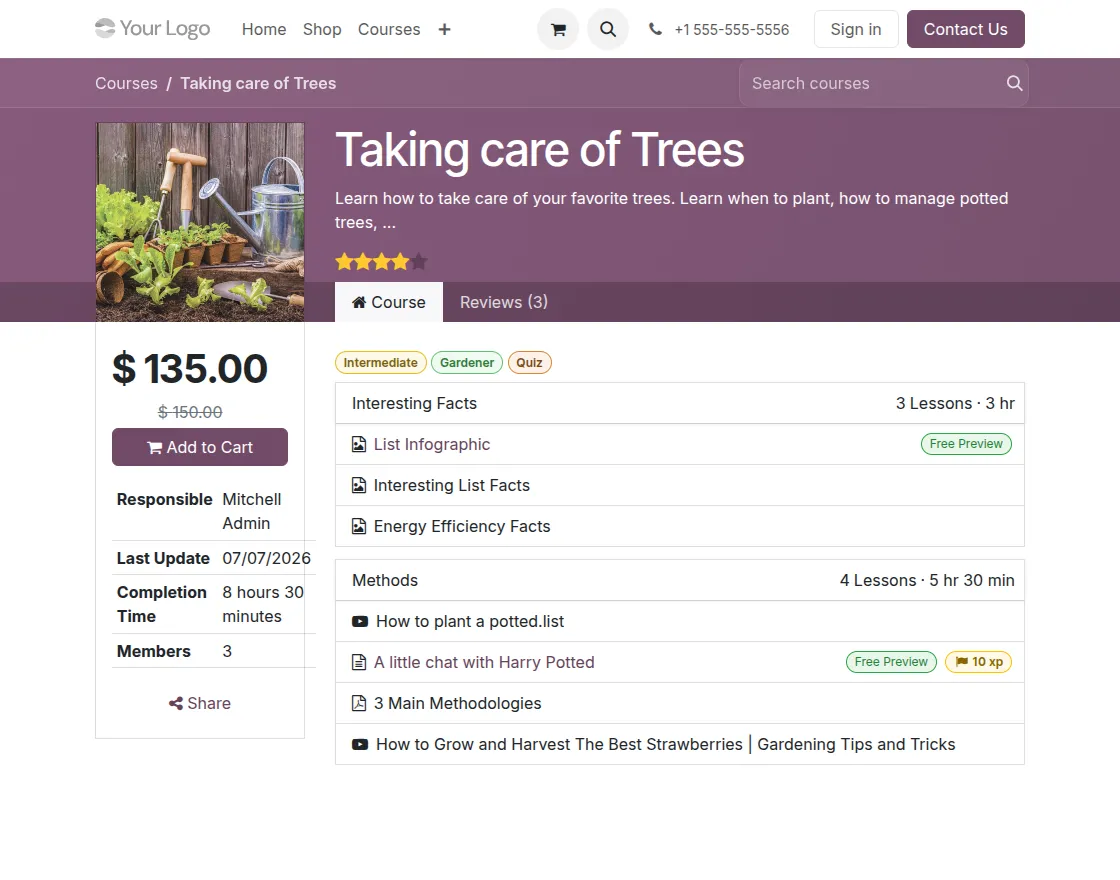The width and height of the screenshot is (1120, 880).
Task: Click the Your Logo image
Action: [153, 29]
